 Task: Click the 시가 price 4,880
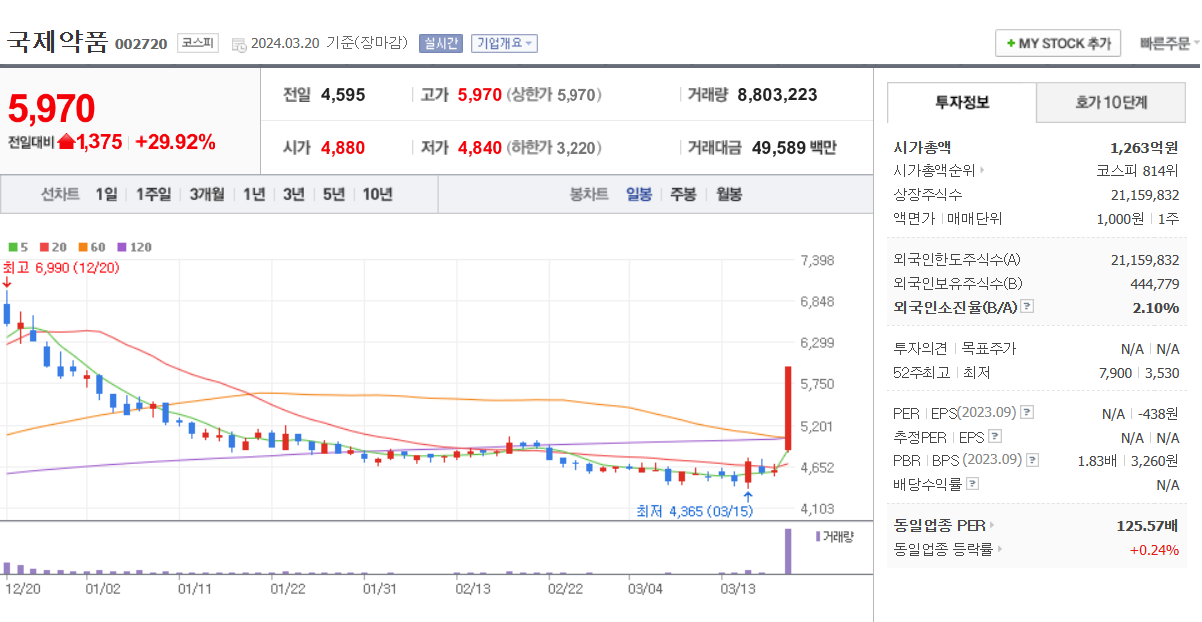(343, 148)
